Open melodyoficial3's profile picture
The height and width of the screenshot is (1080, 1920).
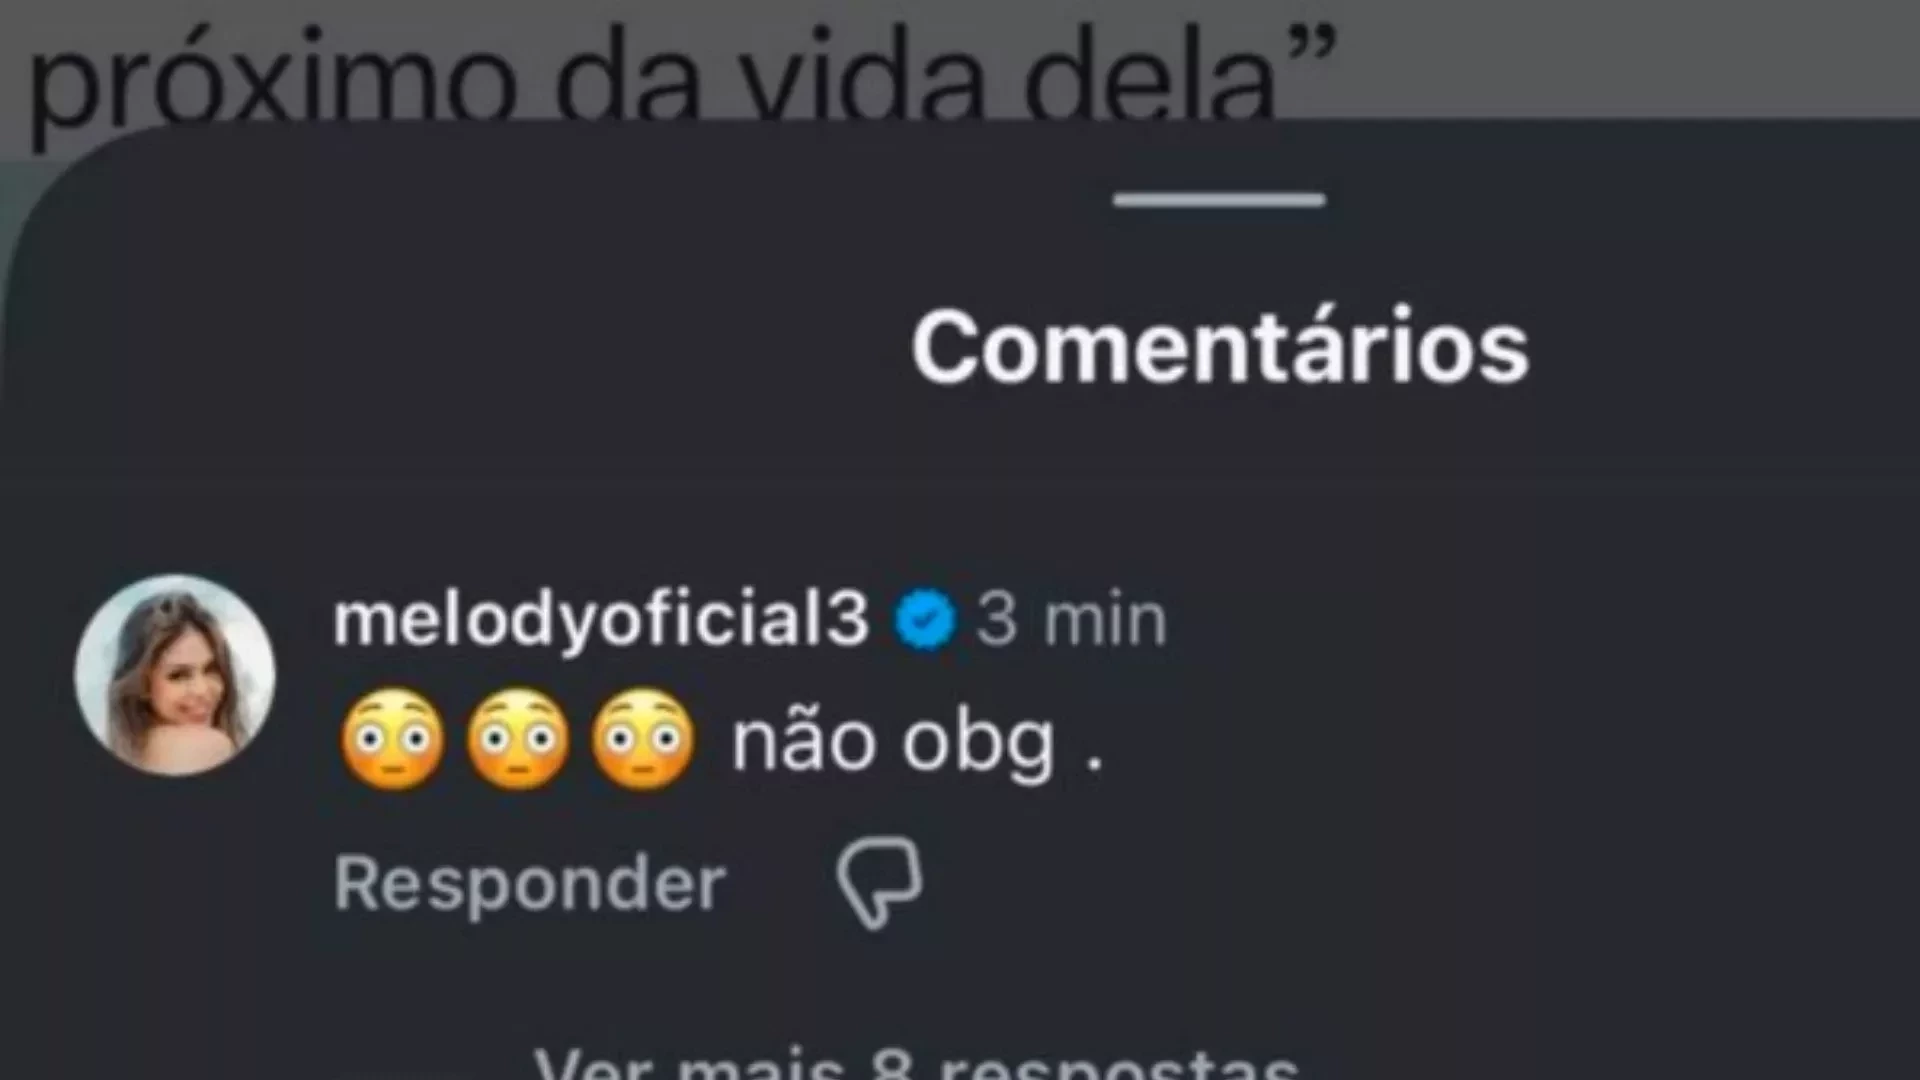175,676
